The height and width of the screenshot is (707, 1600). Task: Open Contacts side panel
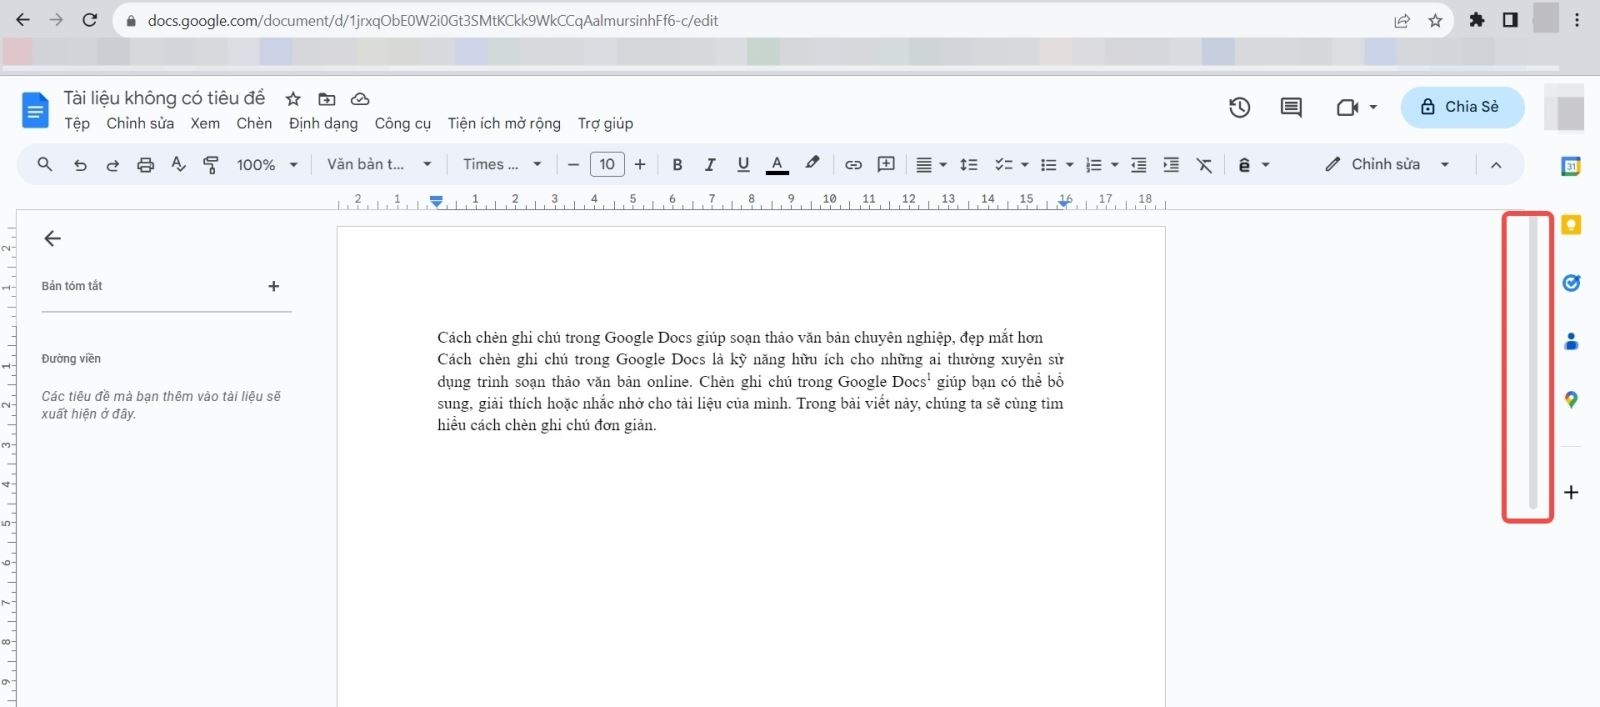[1571, 342]
